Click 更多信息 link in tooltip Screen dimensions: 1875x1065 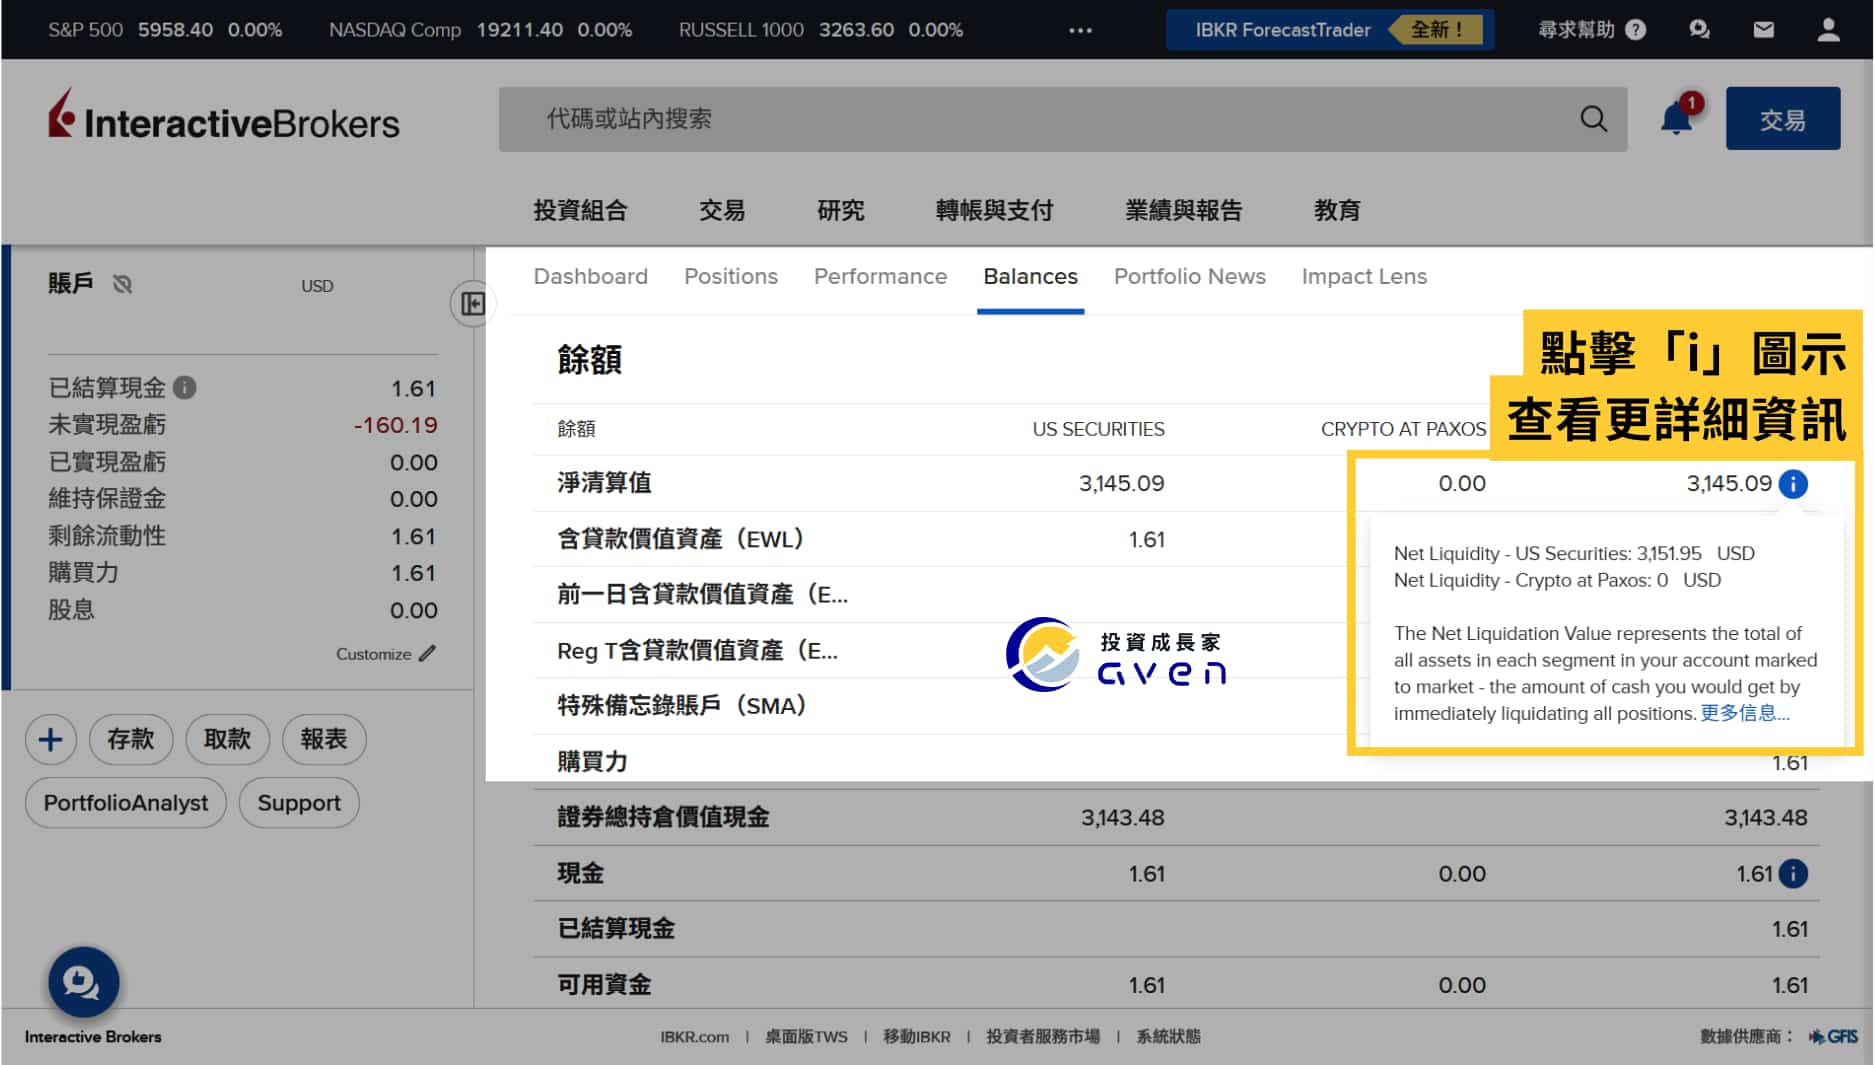[x=1745, y=713]
